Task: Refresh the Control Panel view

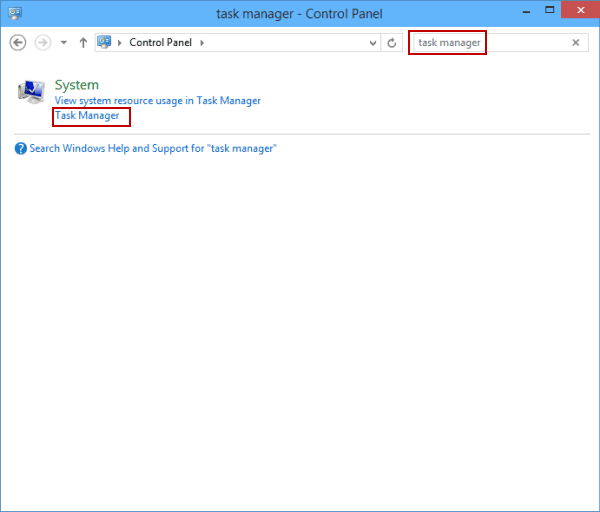Action: [x=391, y=43]
